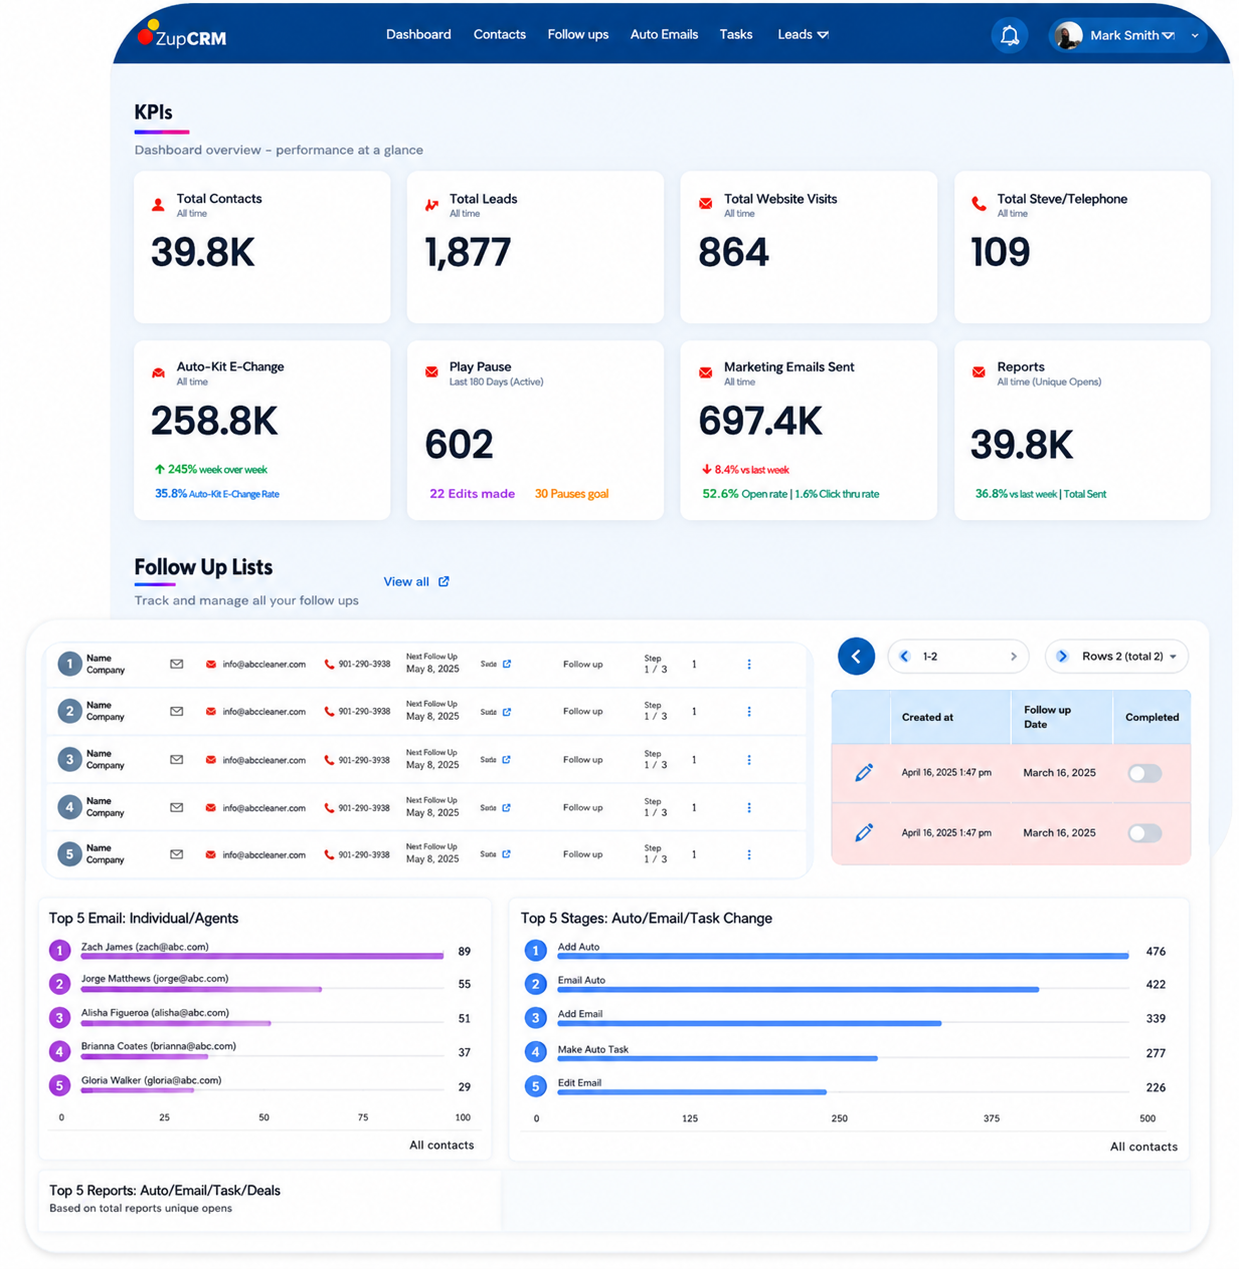The width and height of the screenshot is (1239, 1269).
Task: Click the blue circular back arrow button
Action: pos(856,656)
